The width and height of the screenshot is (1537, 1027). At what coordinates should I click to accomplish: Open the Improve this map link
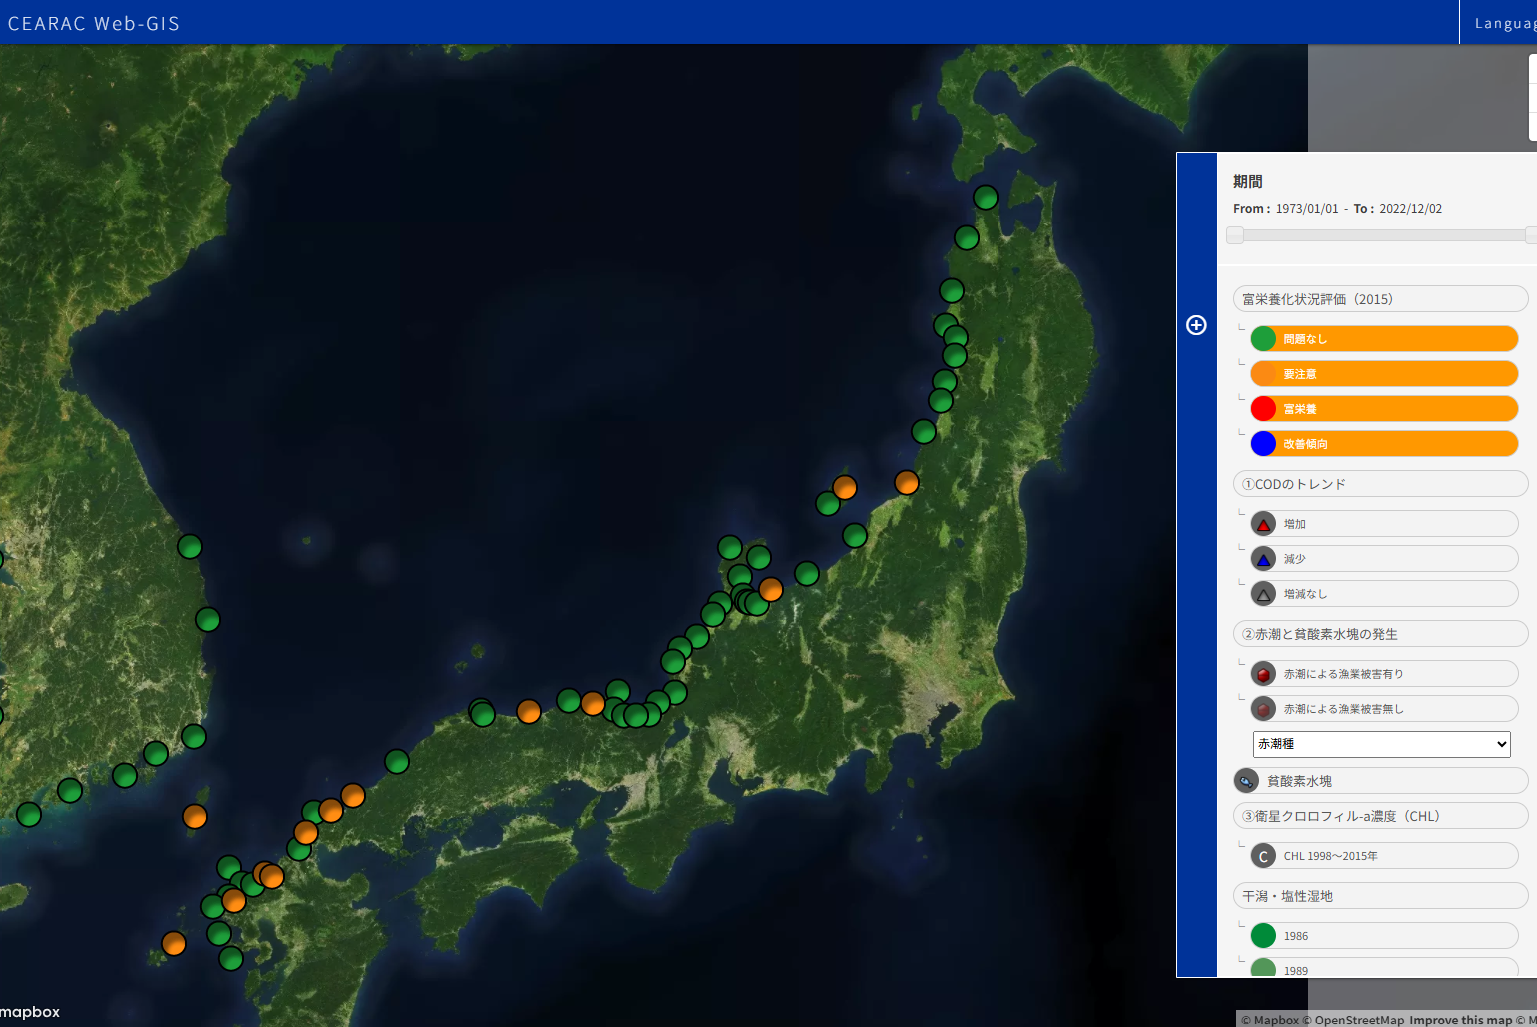[1460, 1020]
